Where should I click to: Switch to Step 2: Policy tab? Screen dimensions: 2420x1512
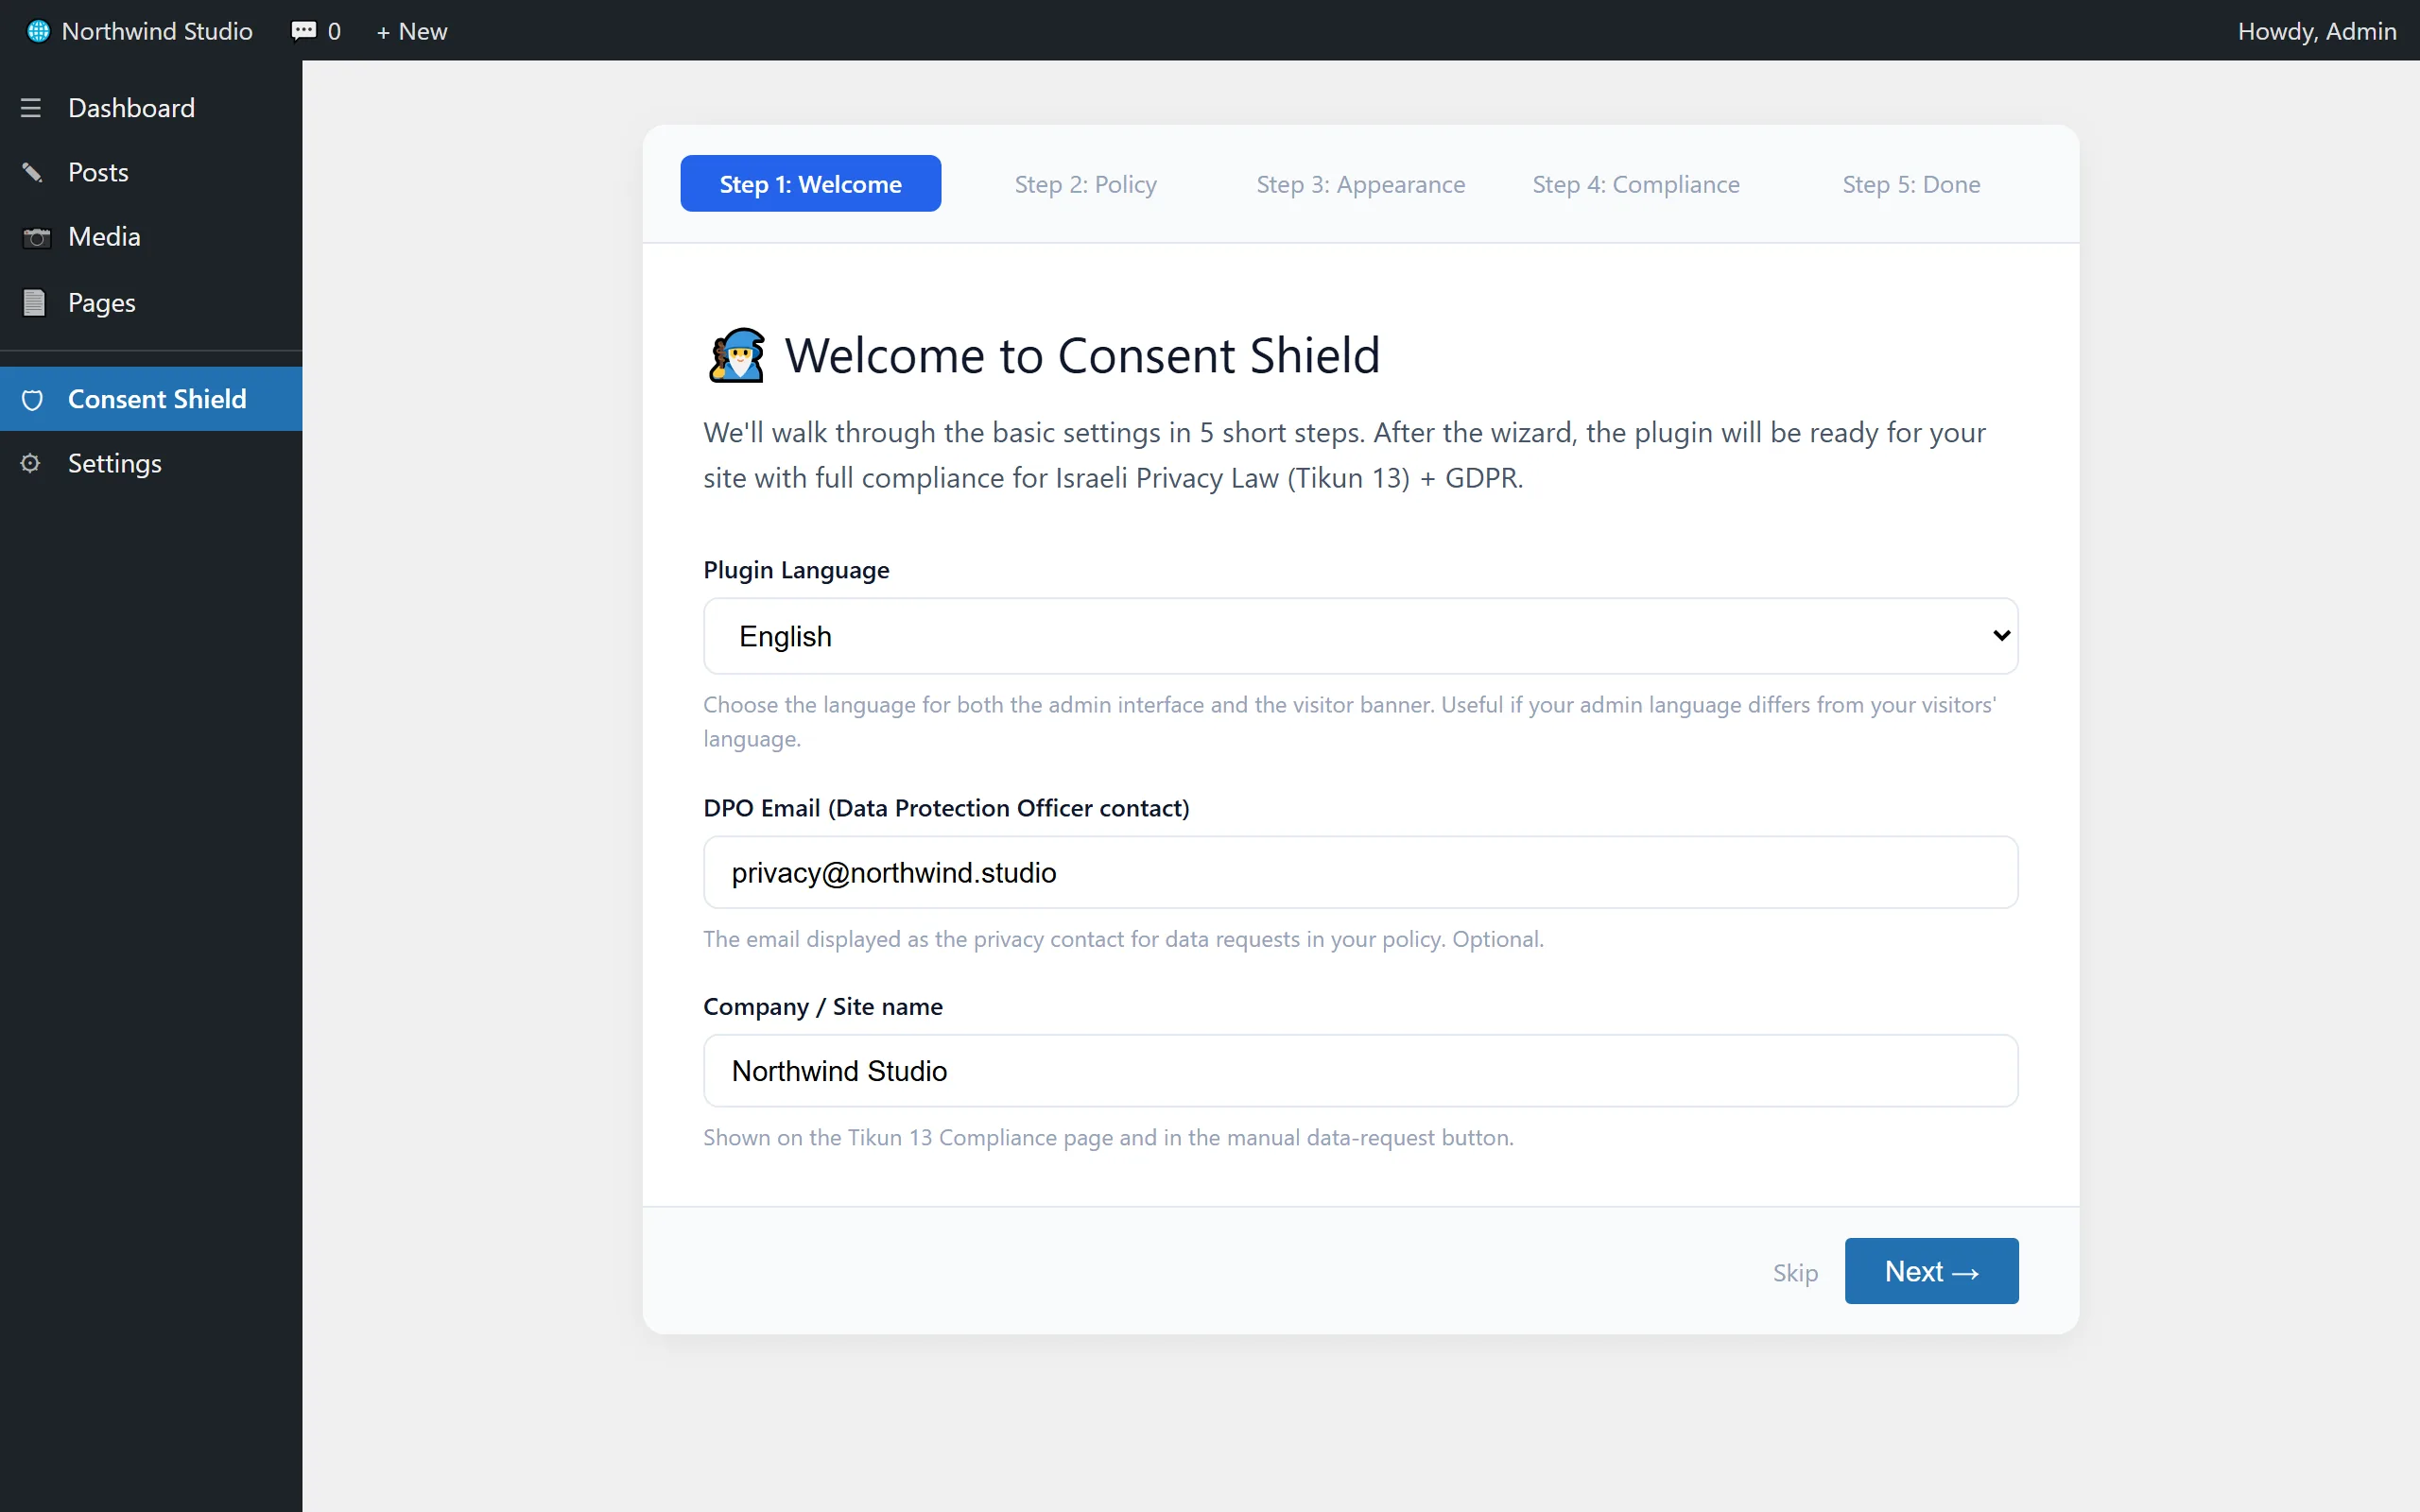(x=1085, y=184)
